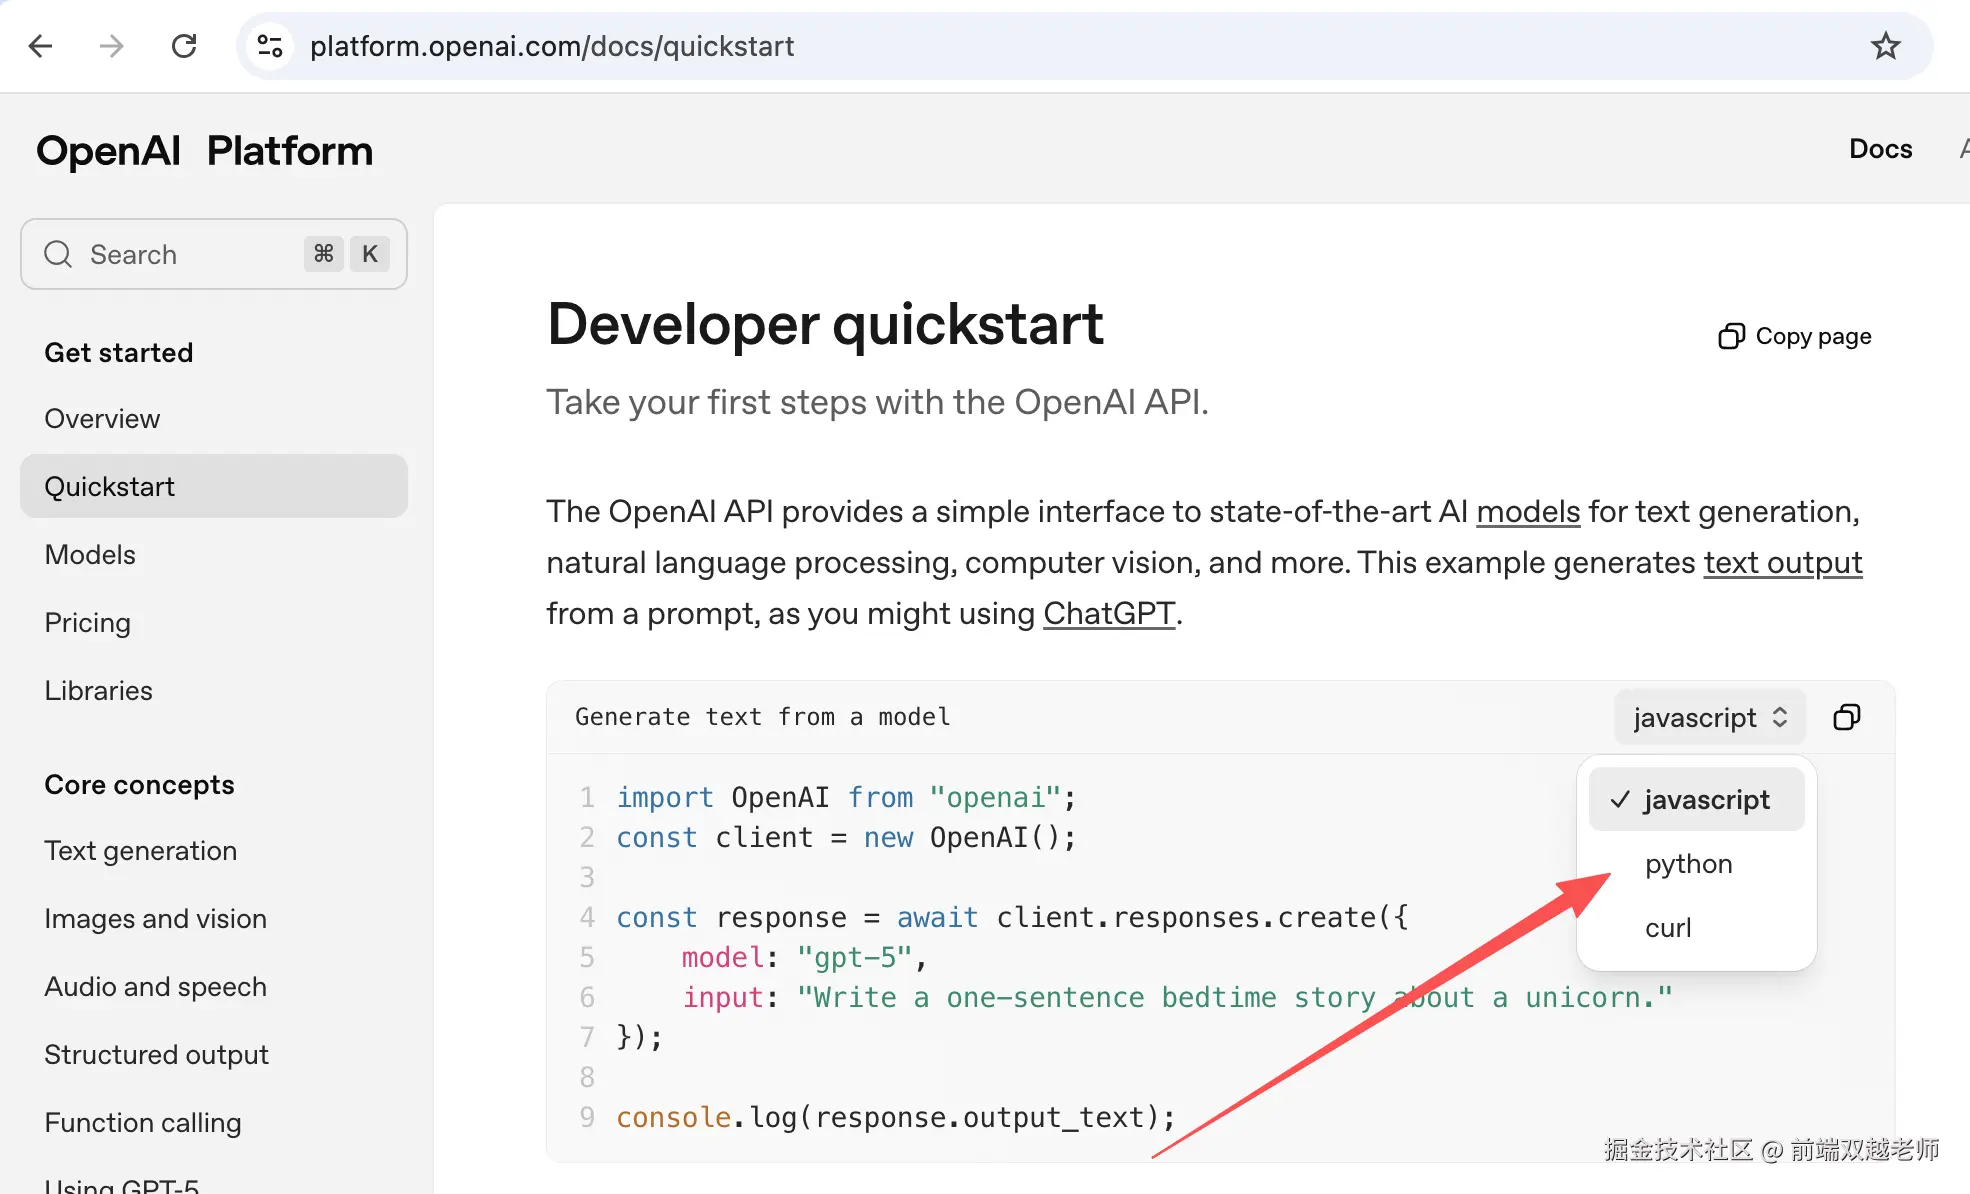
Task: Click the copy code icon in code block
Action: (x=1846, y=717)
